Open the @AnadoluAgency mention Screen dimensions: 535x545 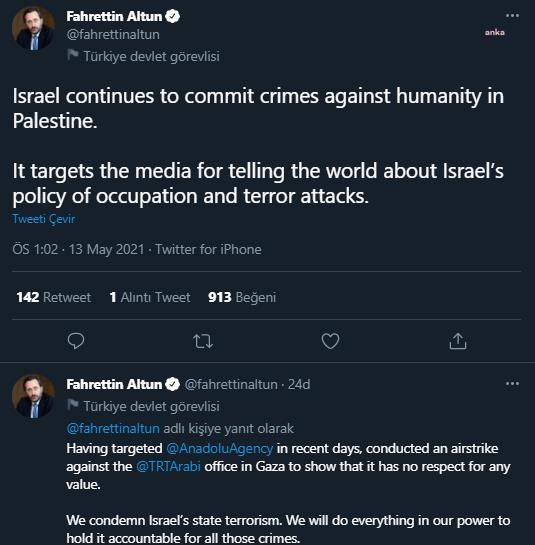[220, 448]
